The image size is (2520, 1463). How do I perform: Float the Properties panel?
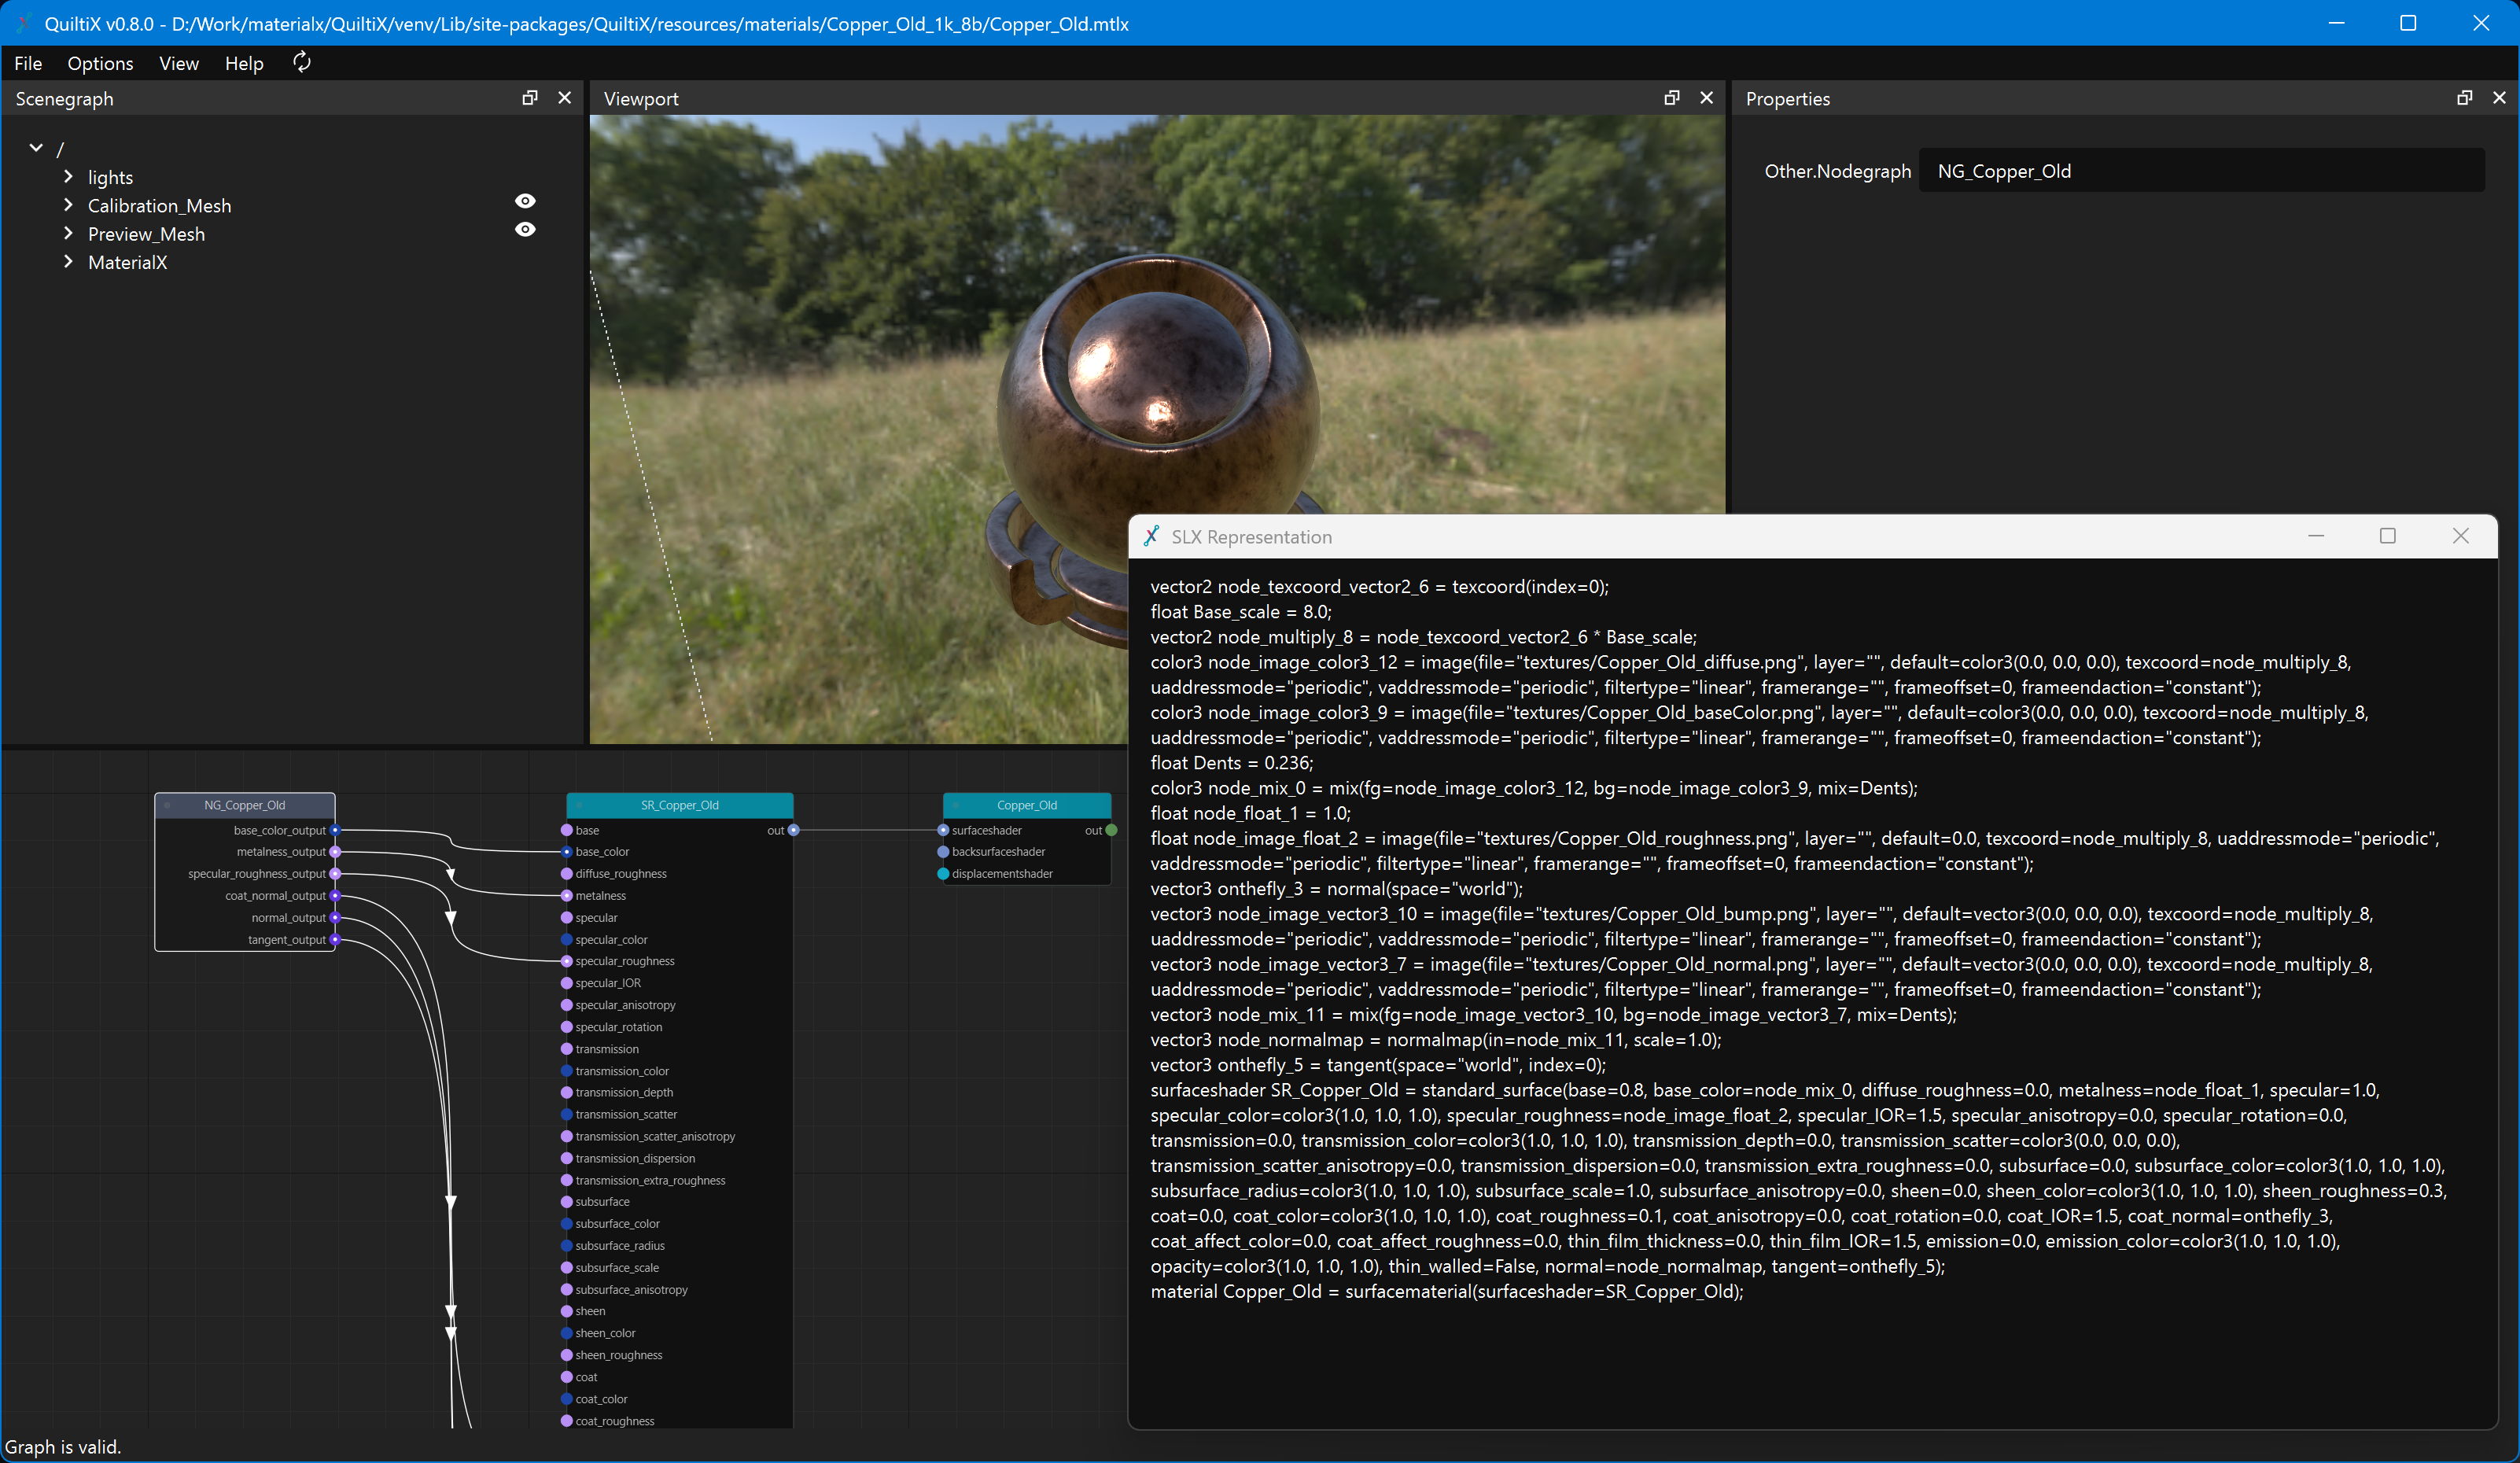2464,97
